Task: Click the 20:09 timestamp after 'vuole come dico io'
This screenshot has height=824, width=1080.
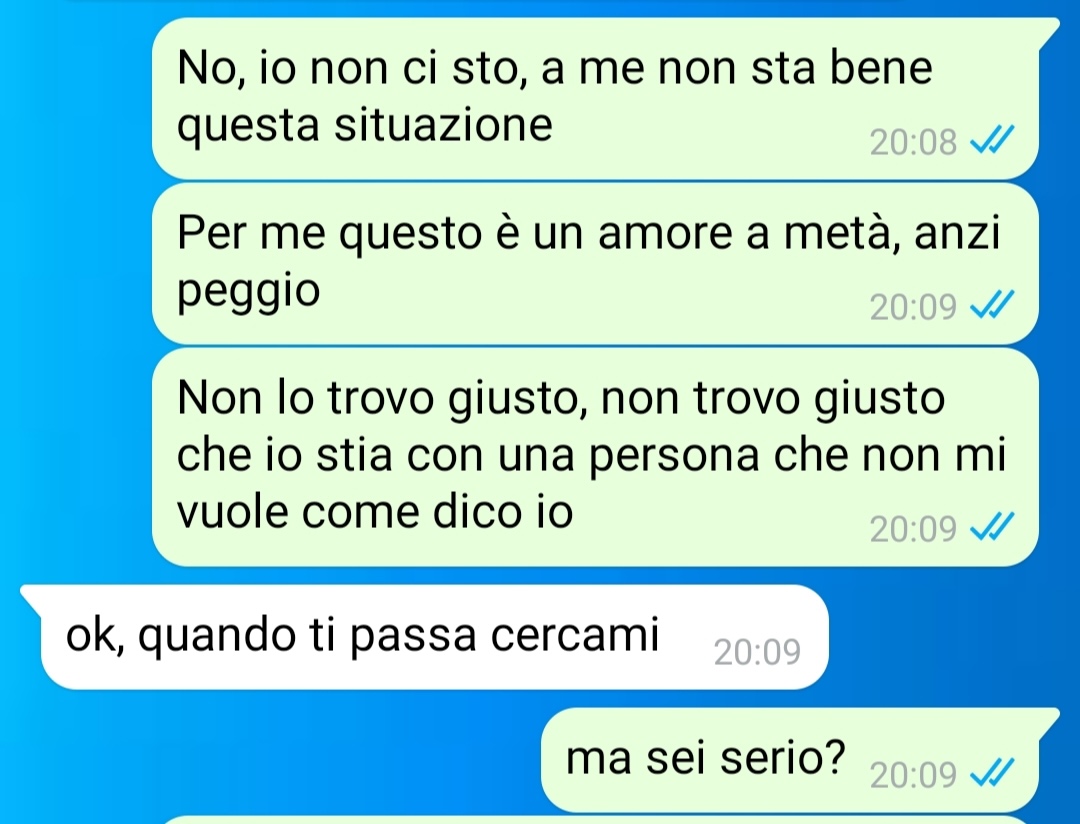Action: tap(913, 529)
